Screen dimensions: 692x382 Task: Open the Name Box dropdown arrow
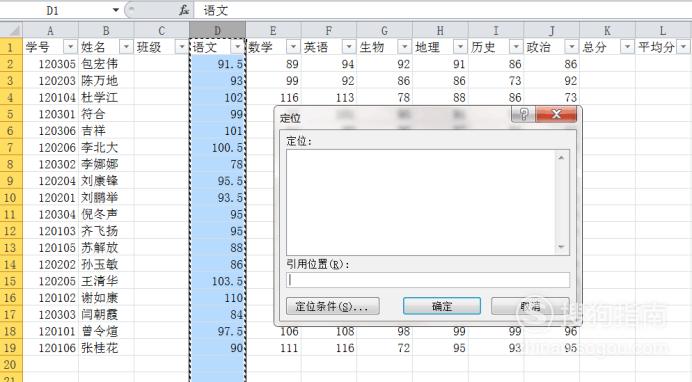click(x=116, y=10)
